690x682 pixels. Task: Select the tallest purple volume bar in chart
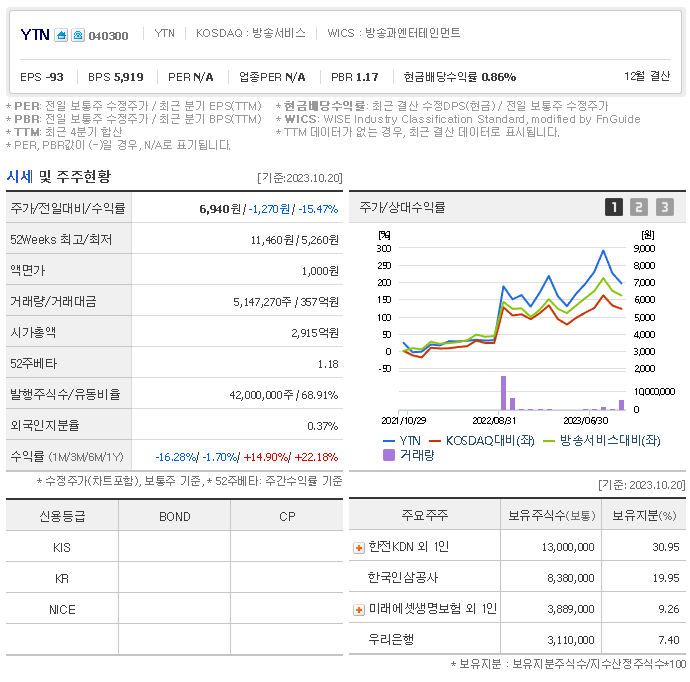(x=503, y=393)
